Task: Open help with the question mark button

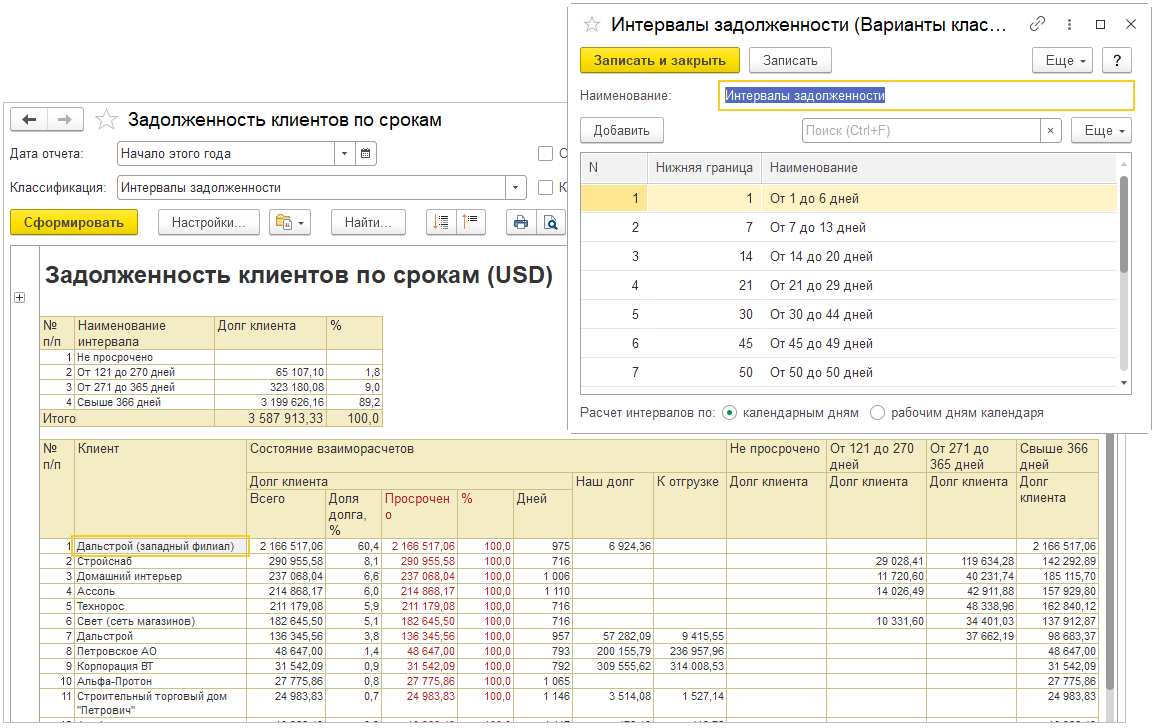Action: coord(1116,60)
